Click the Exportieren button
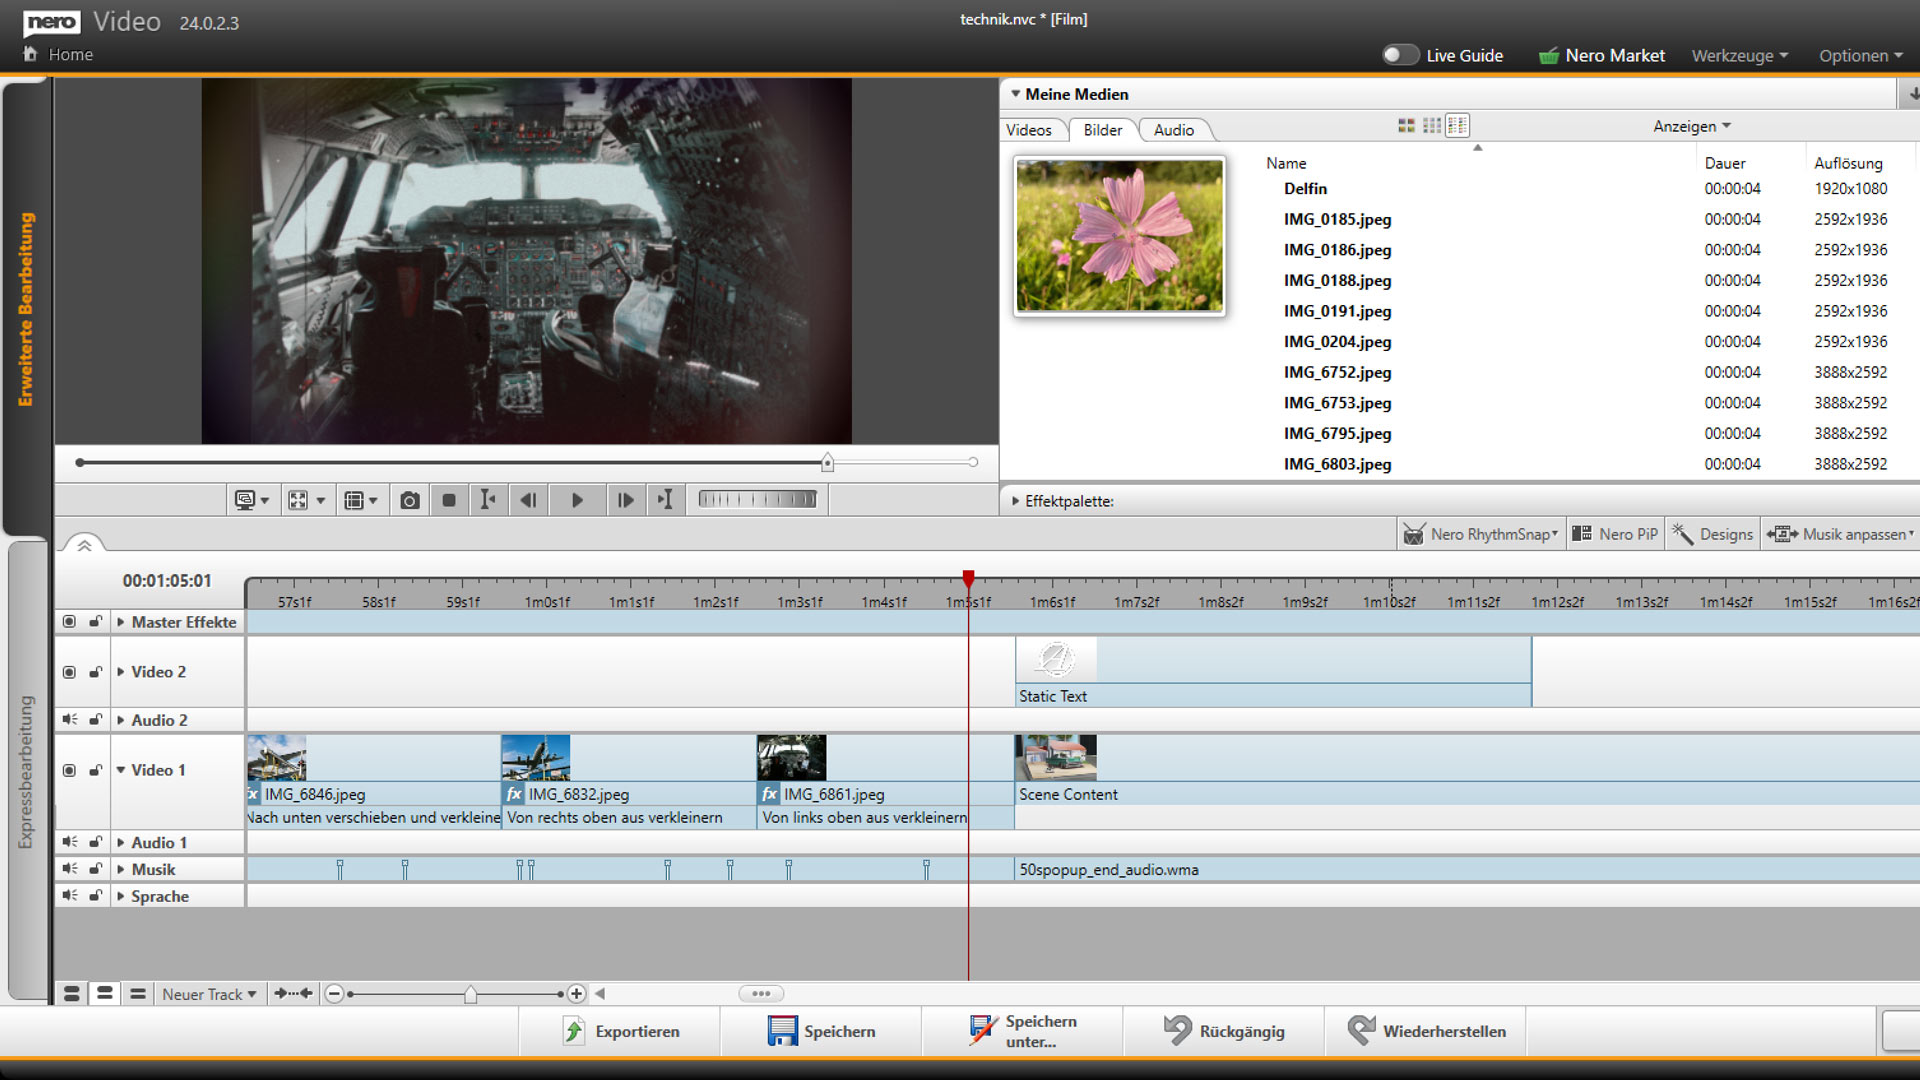Image resolution: width=1920 pixels, height=1080 pixels. (620, 1031)
